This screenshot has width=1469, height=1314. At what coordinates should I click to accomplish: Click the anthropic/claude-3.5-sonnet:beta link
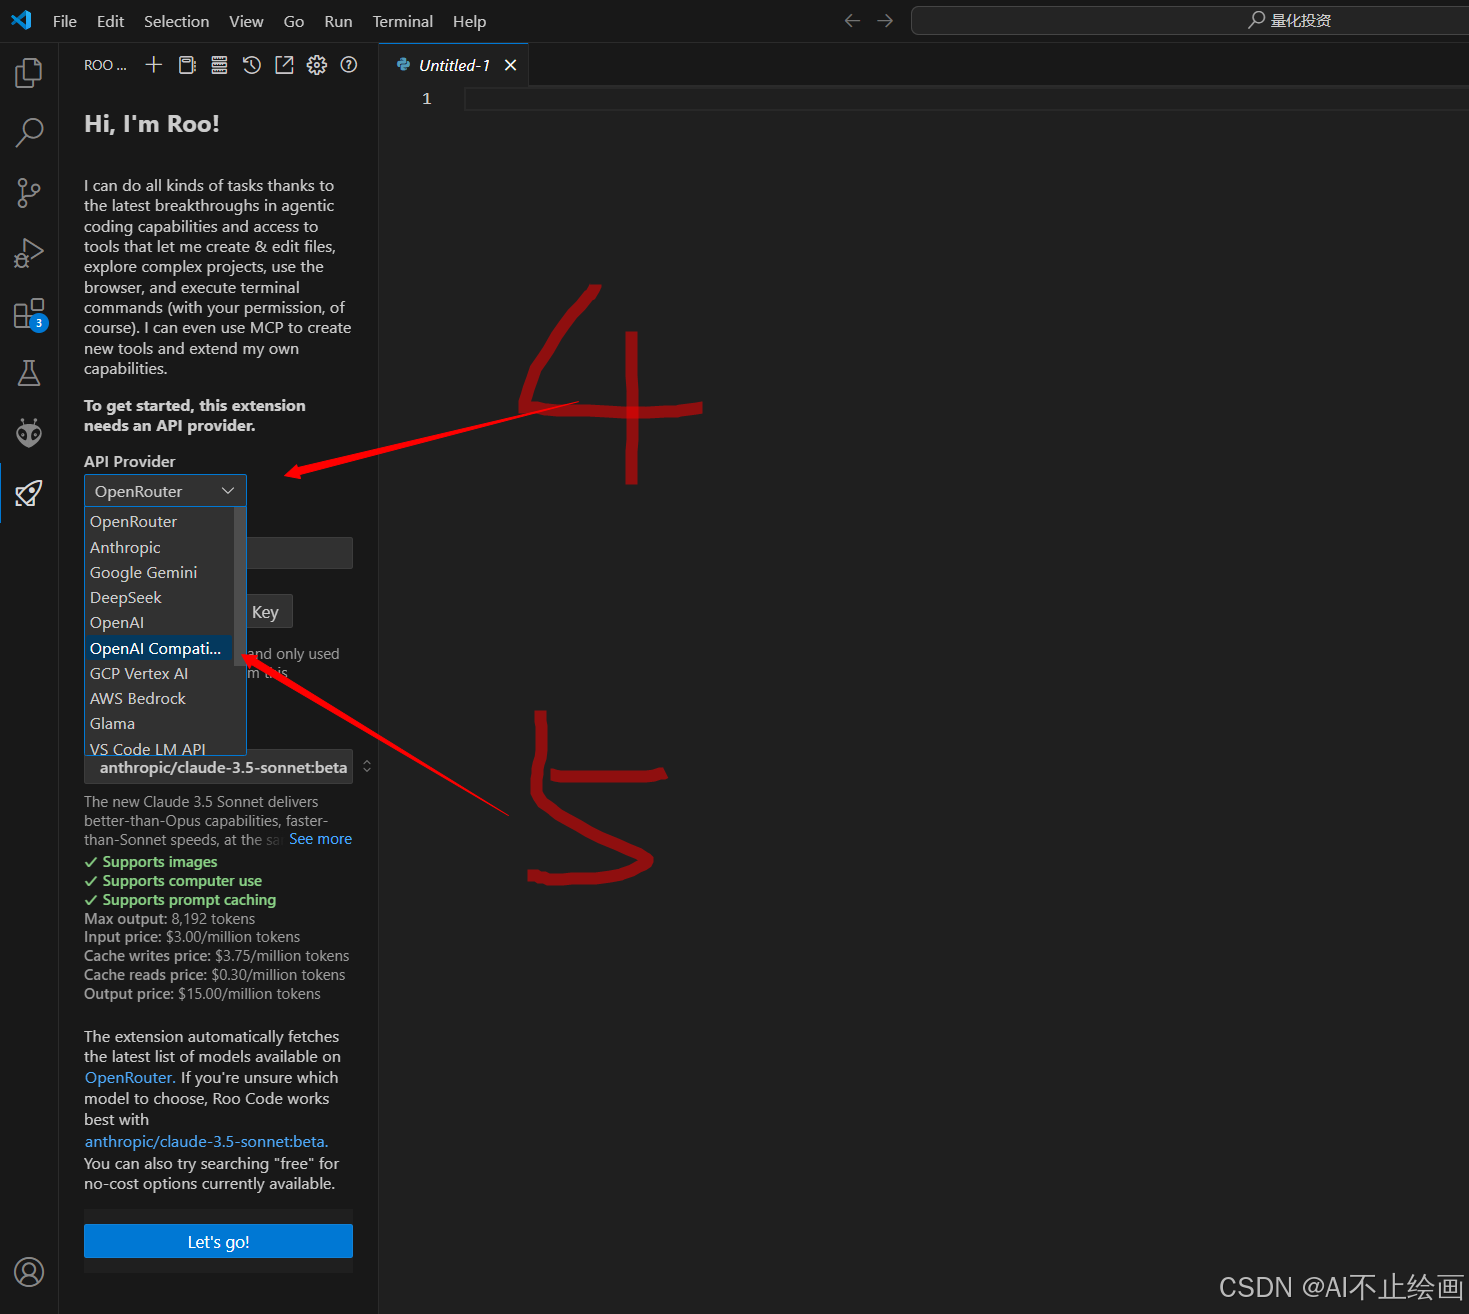coord(206,1142)
